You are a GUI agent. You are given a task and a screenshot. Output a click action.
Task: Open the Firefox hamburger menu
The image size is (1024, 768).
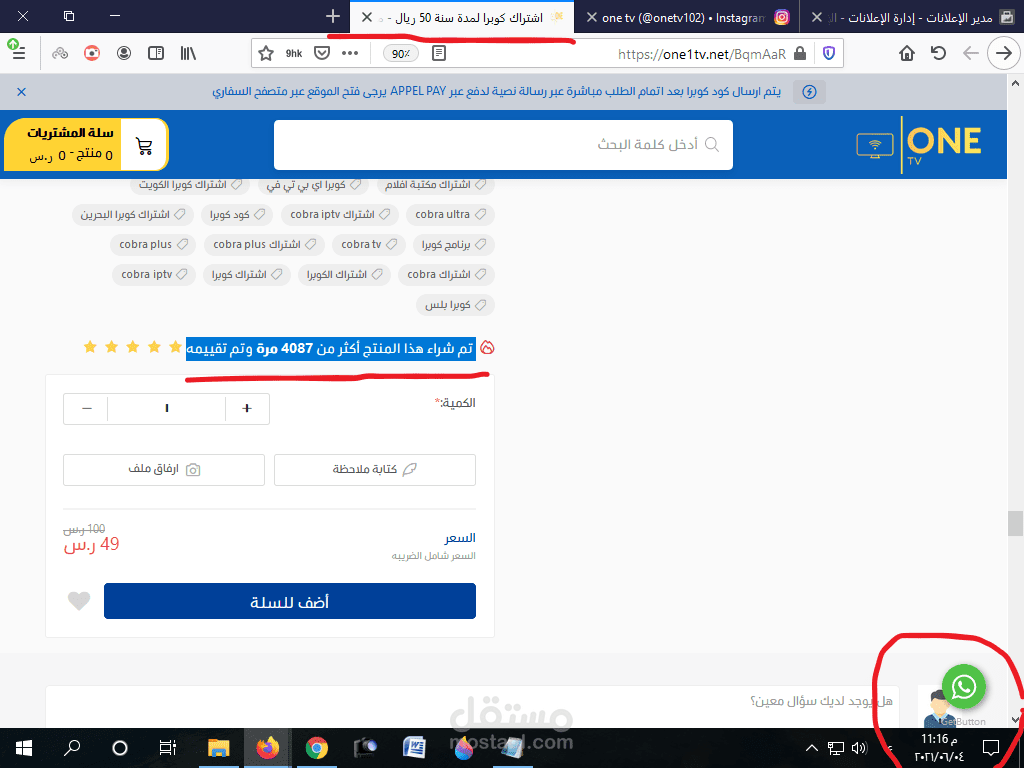[x=18, y=52]
